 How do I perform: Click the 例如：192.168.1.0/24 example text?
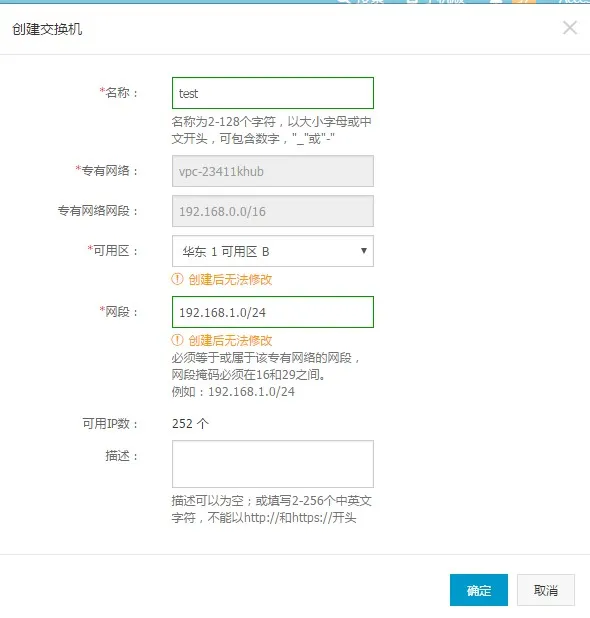pos(233,391)
